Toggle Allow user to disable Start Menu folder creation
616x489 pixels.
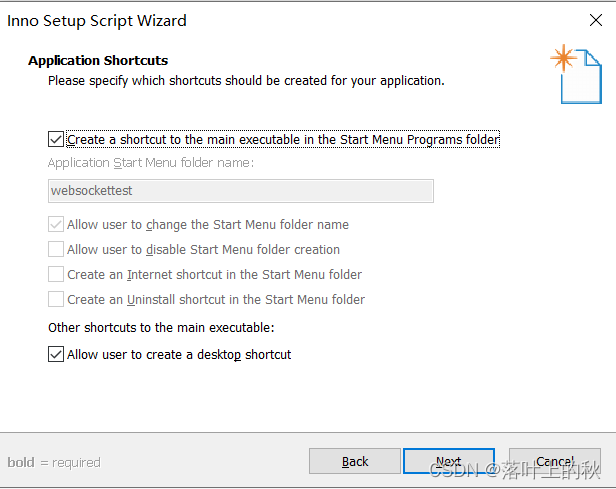56,249
